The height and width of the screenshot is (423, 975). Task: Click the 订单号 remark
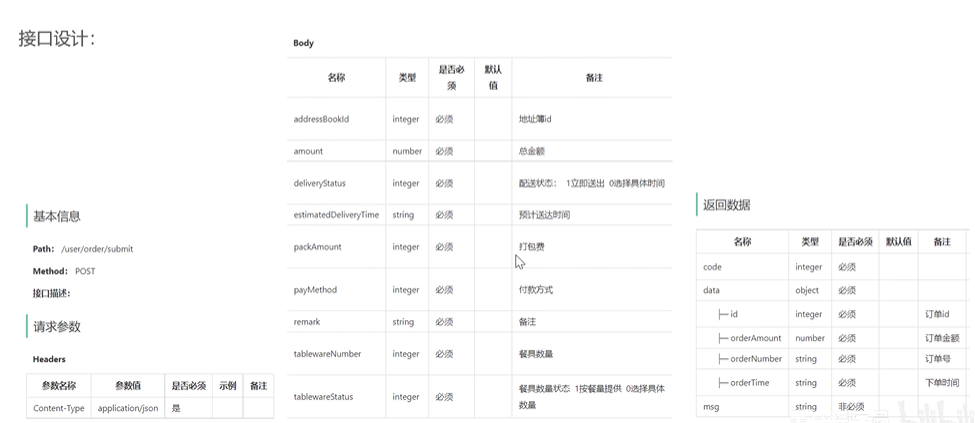tap(938, 359)
